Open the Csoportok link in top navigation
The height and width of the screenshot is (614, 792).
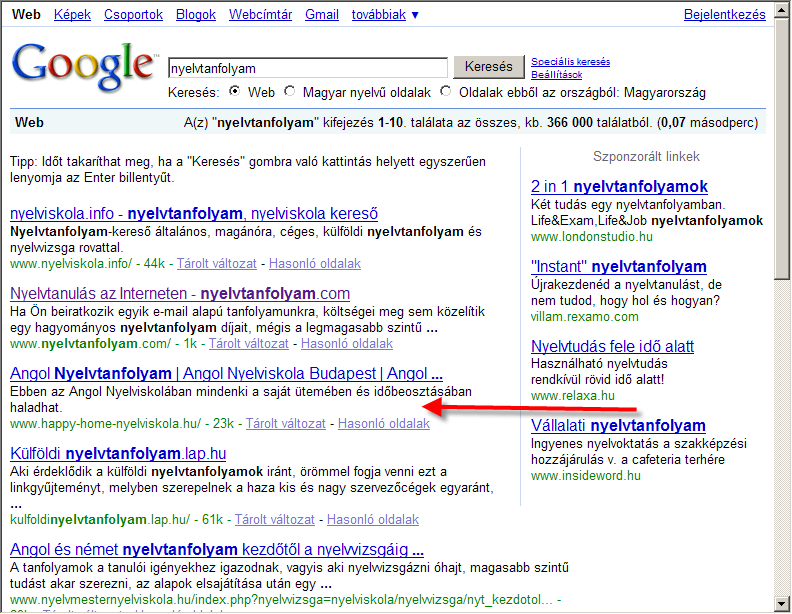pyautogui.click(x=133, y=15)
